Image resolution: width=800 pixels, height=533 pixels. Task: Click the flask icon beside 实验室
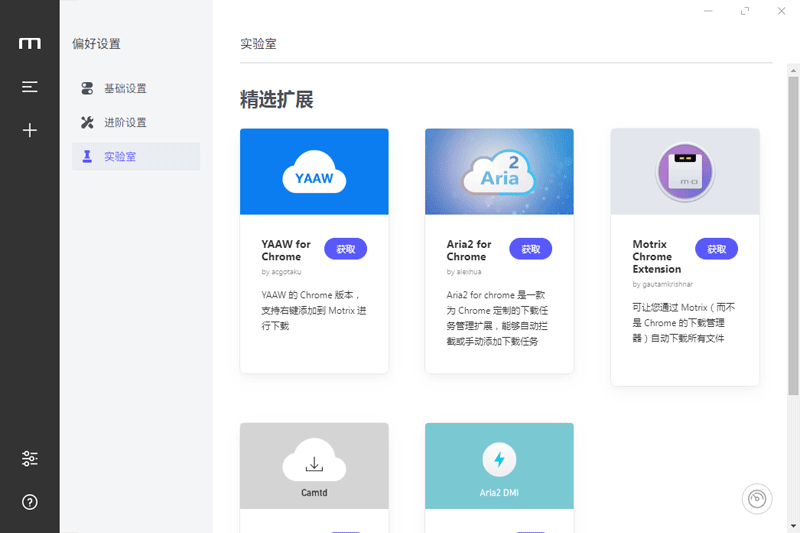87,156
